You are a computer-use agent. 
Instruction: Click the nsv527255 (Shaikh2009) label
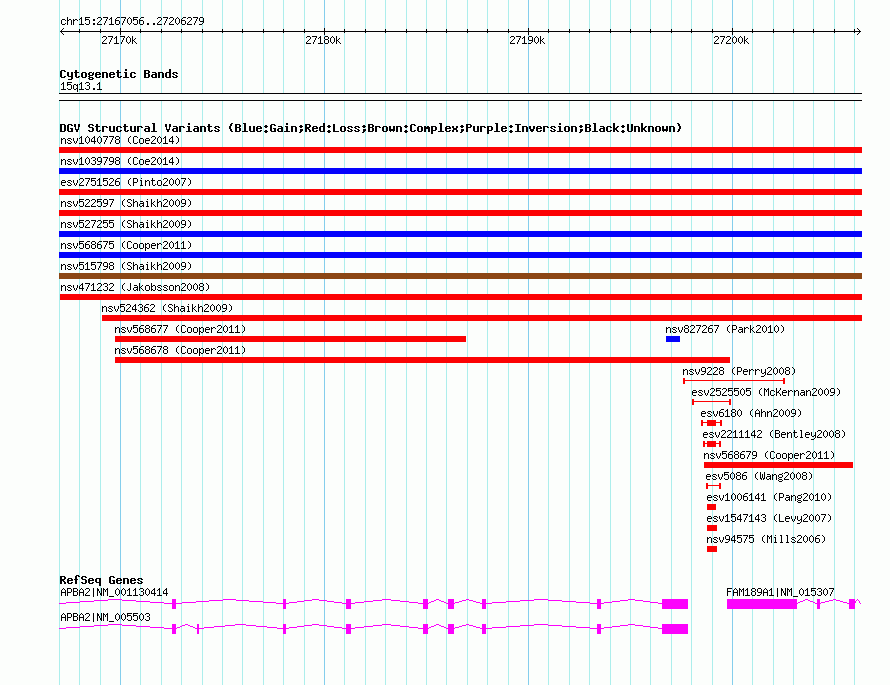(126, 224)
